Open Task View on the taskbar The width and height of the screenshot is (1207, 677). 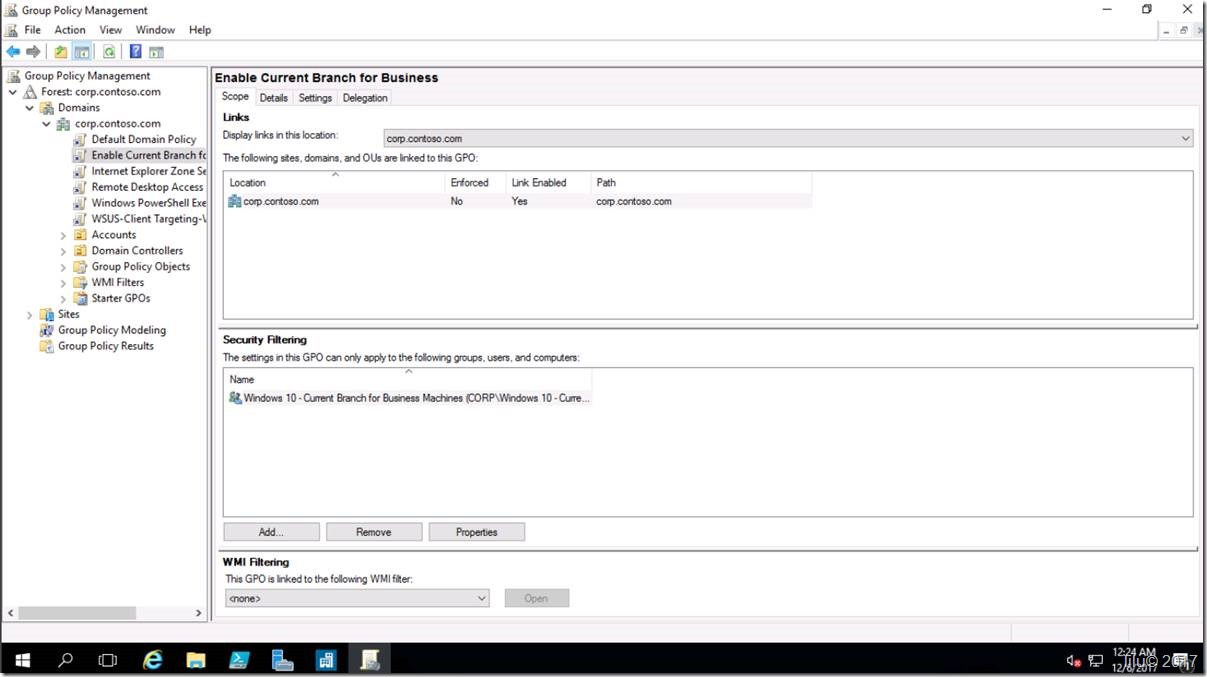(108, 660)
